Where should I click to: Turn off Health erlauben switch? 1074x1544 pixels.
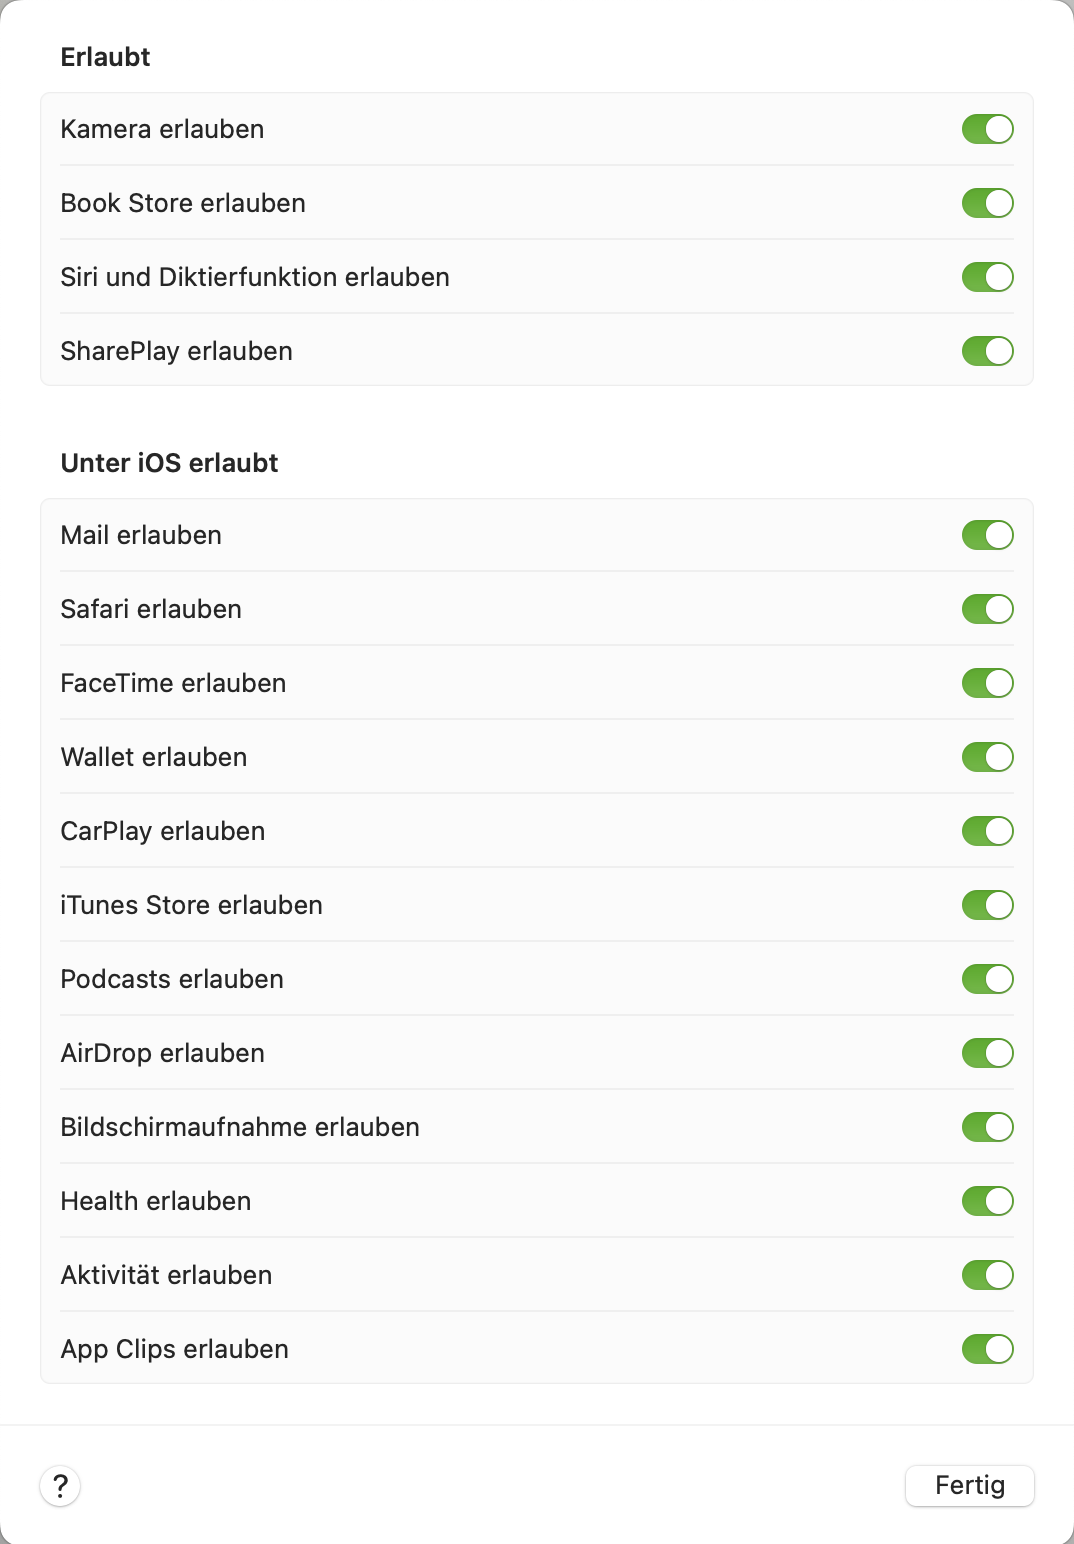coord(987,1201)
